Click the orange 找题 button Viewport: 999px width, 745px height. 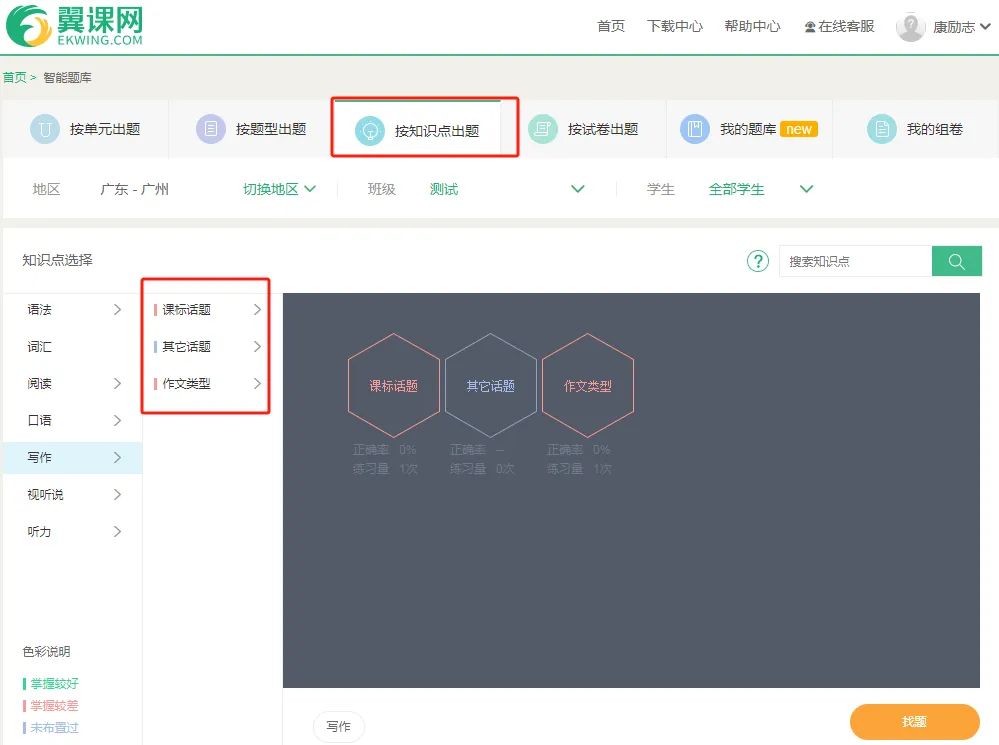pyautogui.click(x=914, y=722)
